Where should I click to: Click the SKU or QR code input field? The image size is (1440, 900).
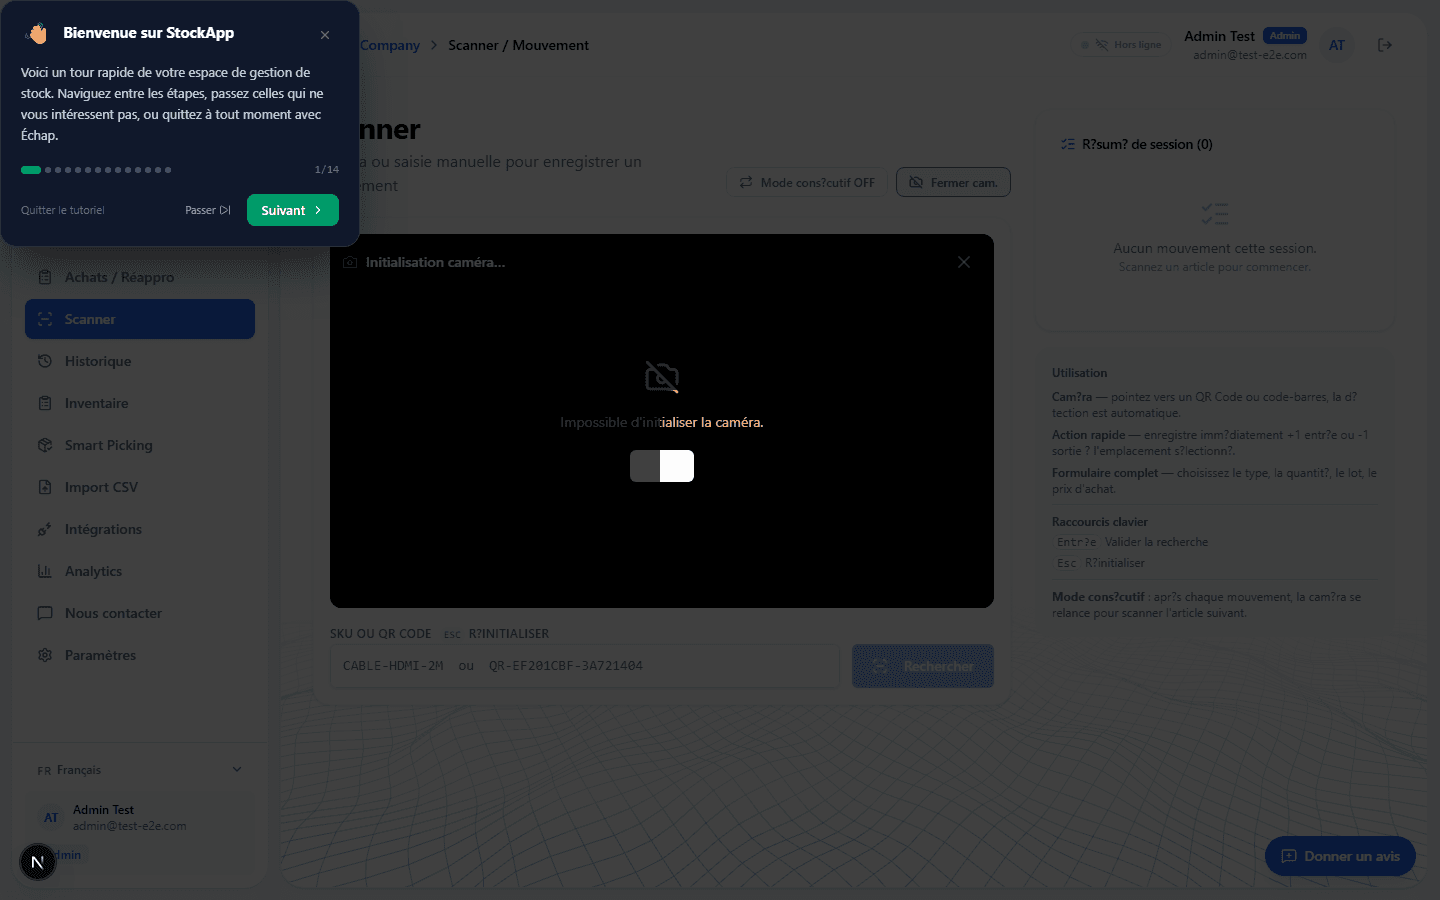click(584, 666)
